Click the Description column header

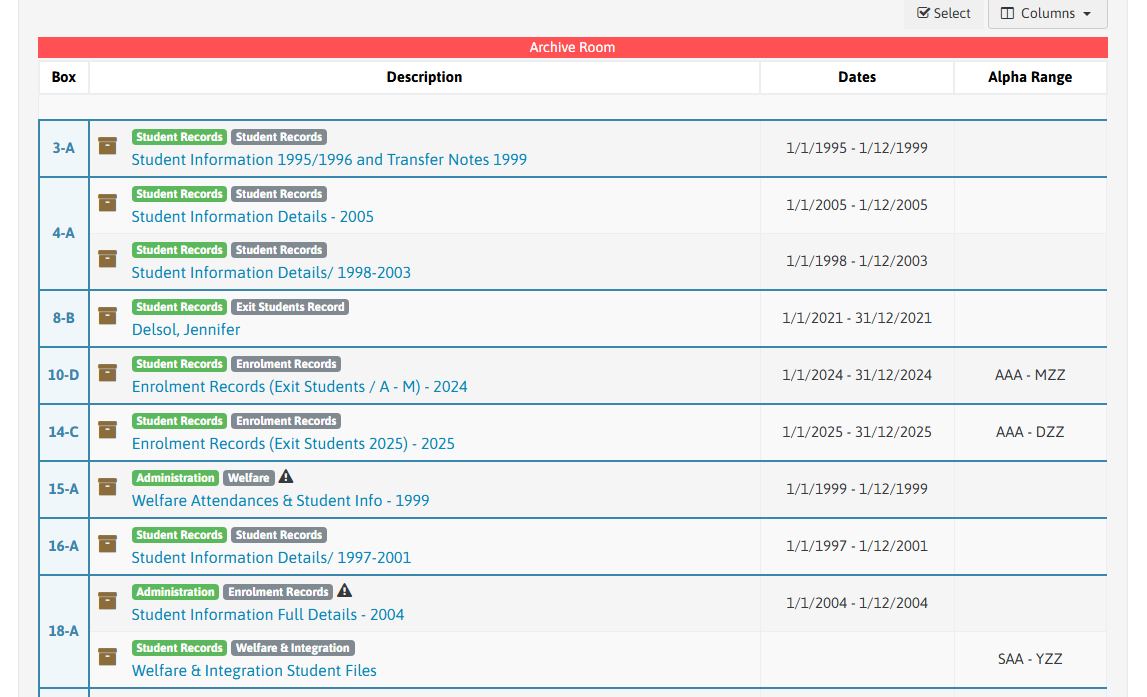424,77
